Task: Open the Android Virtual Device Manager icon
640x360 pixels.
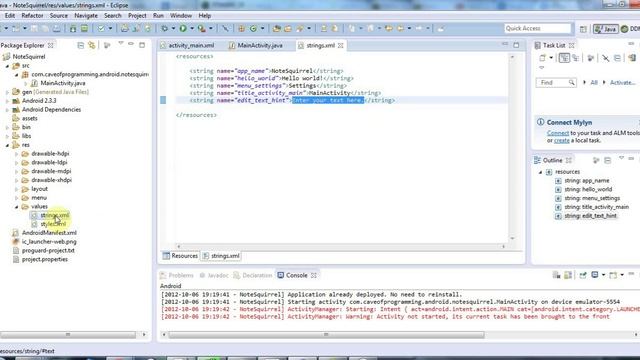Action: pos(84,28)
